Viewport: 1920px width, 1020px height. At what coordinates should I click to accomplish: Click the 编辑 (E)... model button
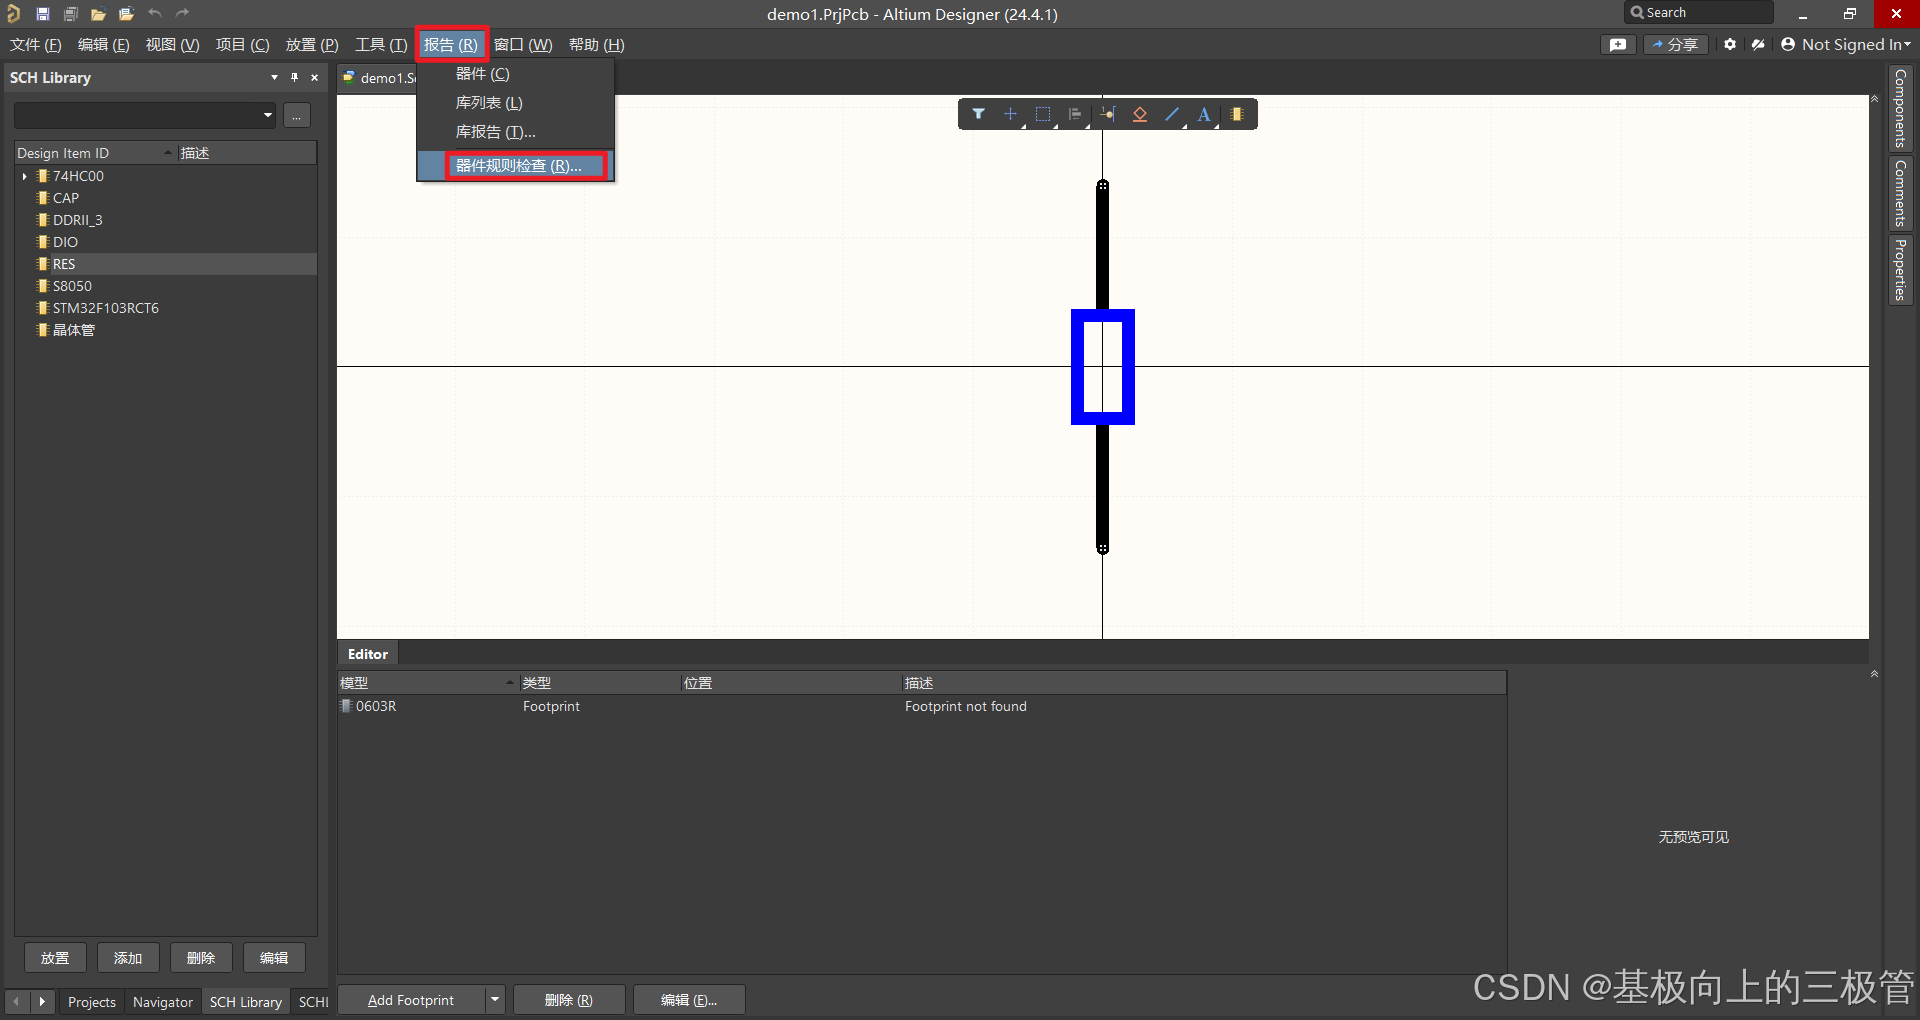click(689, 1000)
